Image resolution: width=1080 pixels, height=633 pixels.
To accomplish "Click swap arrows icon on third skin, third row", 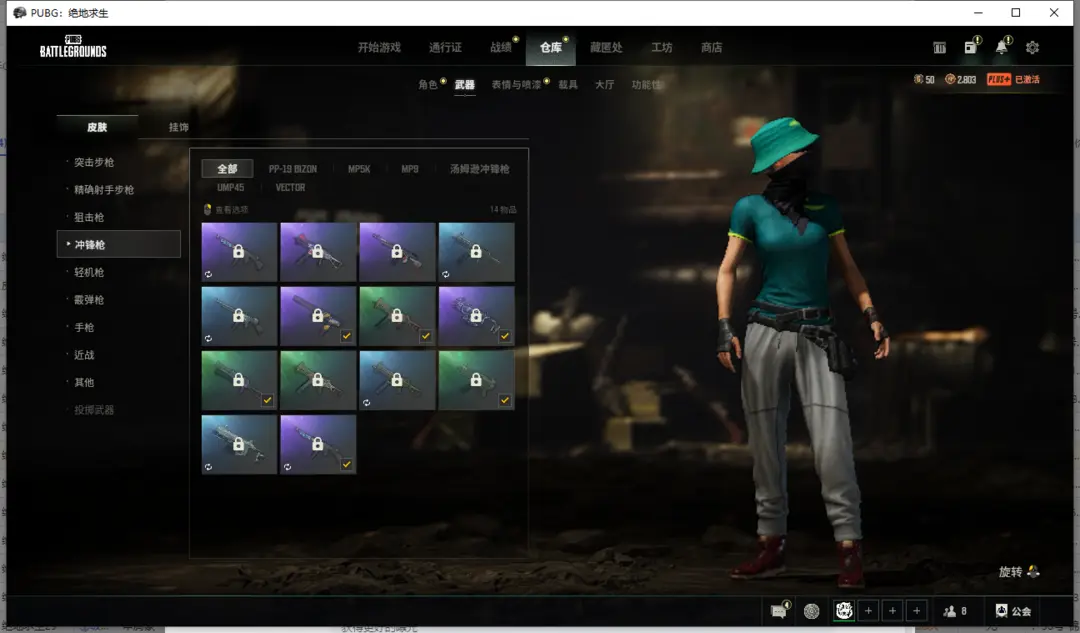I will 366,402.
